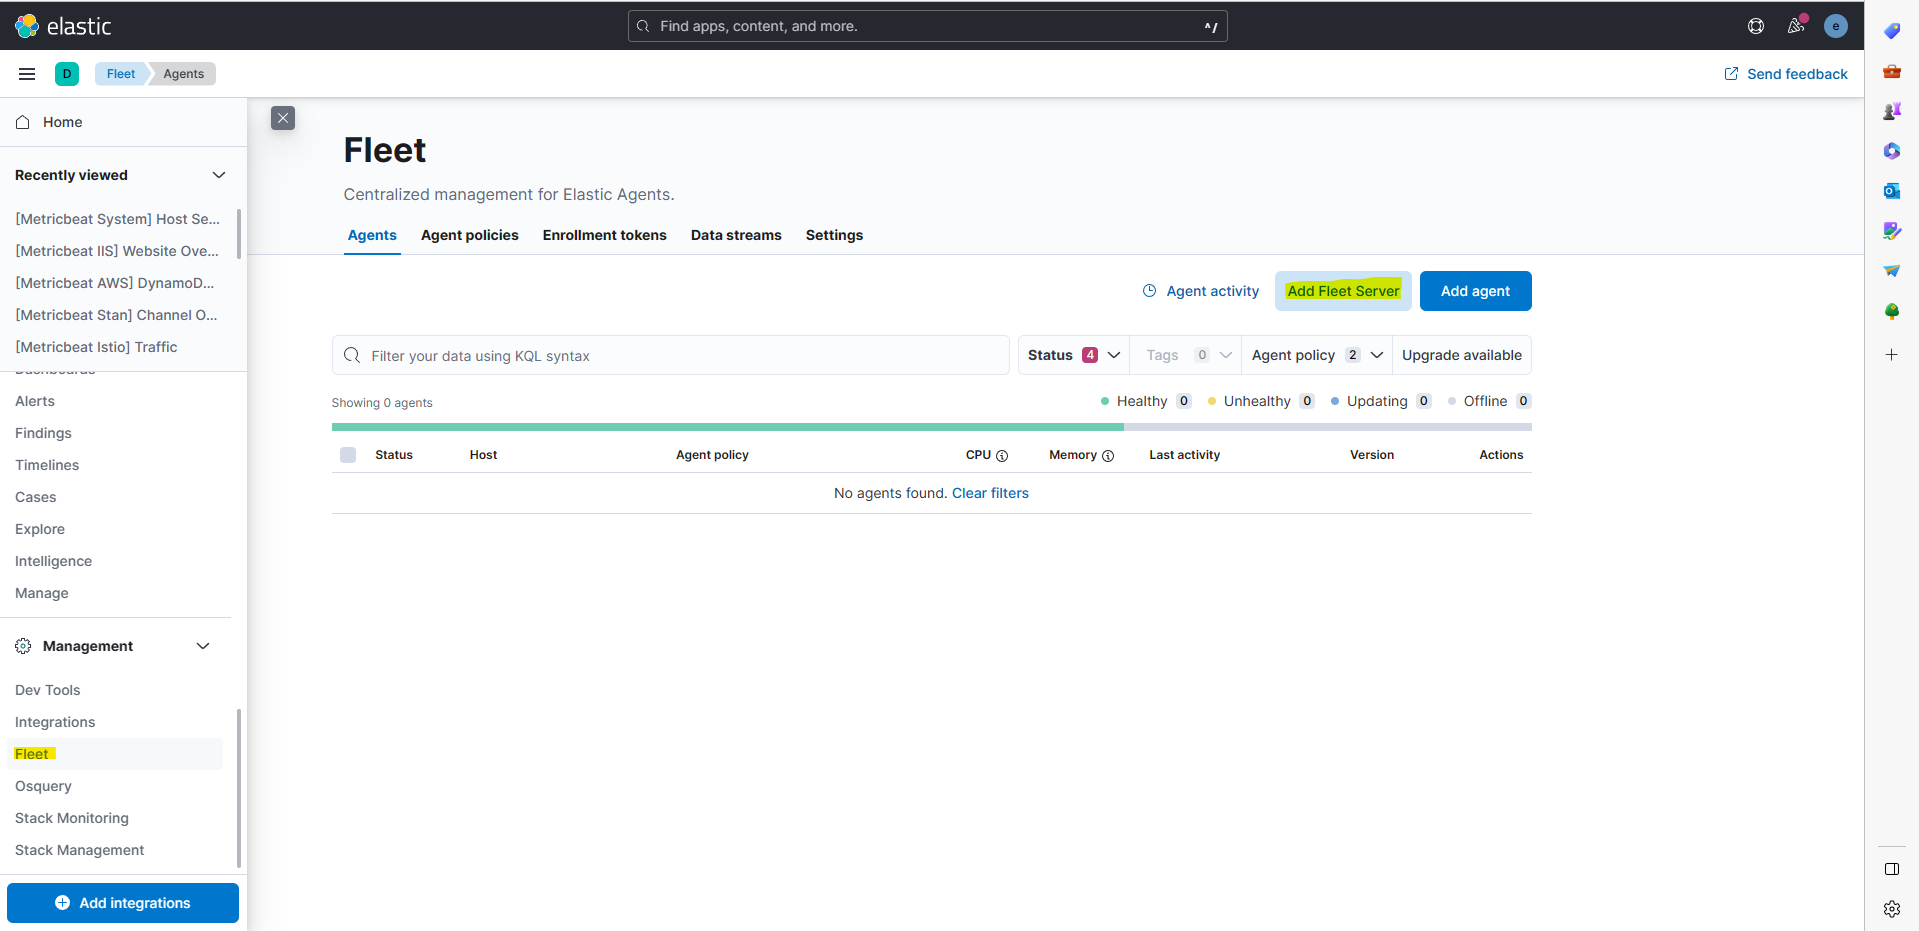
Task: Open the Data streams tab
Action: point(736,235)
